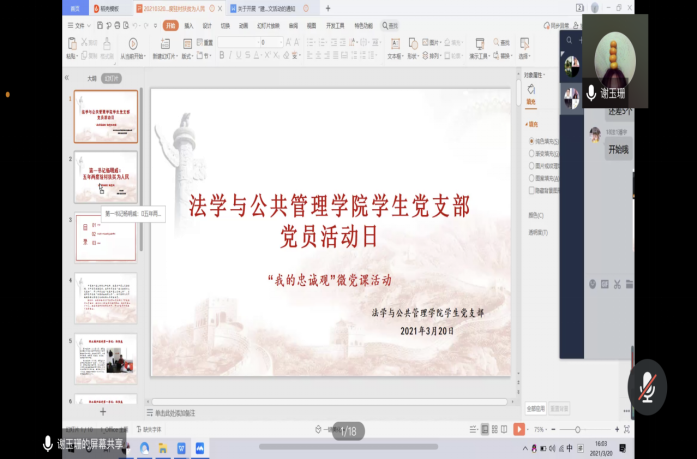Select the second slide thumbnail
697x459 pixels.
105,176
